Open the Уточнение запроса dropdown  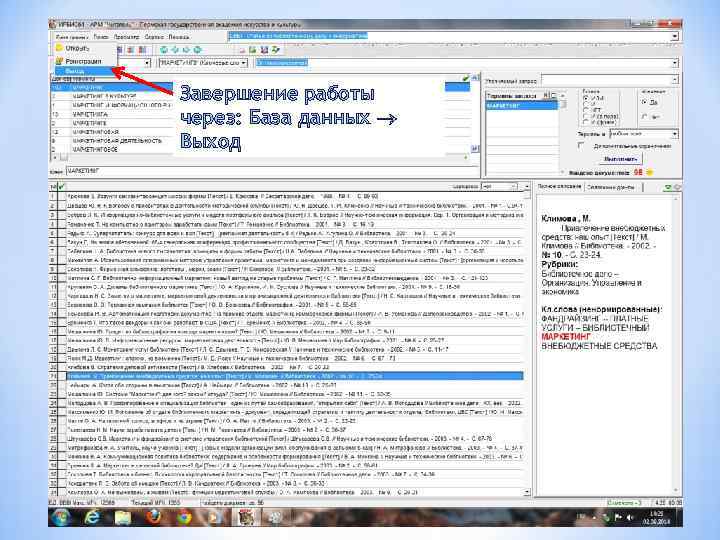(675, 80)
